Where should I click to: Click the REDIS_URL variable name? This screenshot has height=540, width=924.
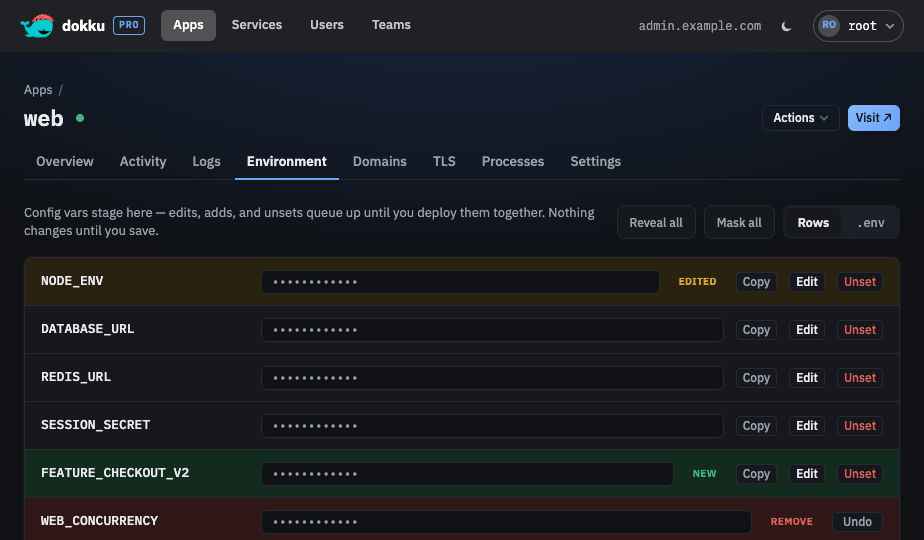[x=76, y=377]
